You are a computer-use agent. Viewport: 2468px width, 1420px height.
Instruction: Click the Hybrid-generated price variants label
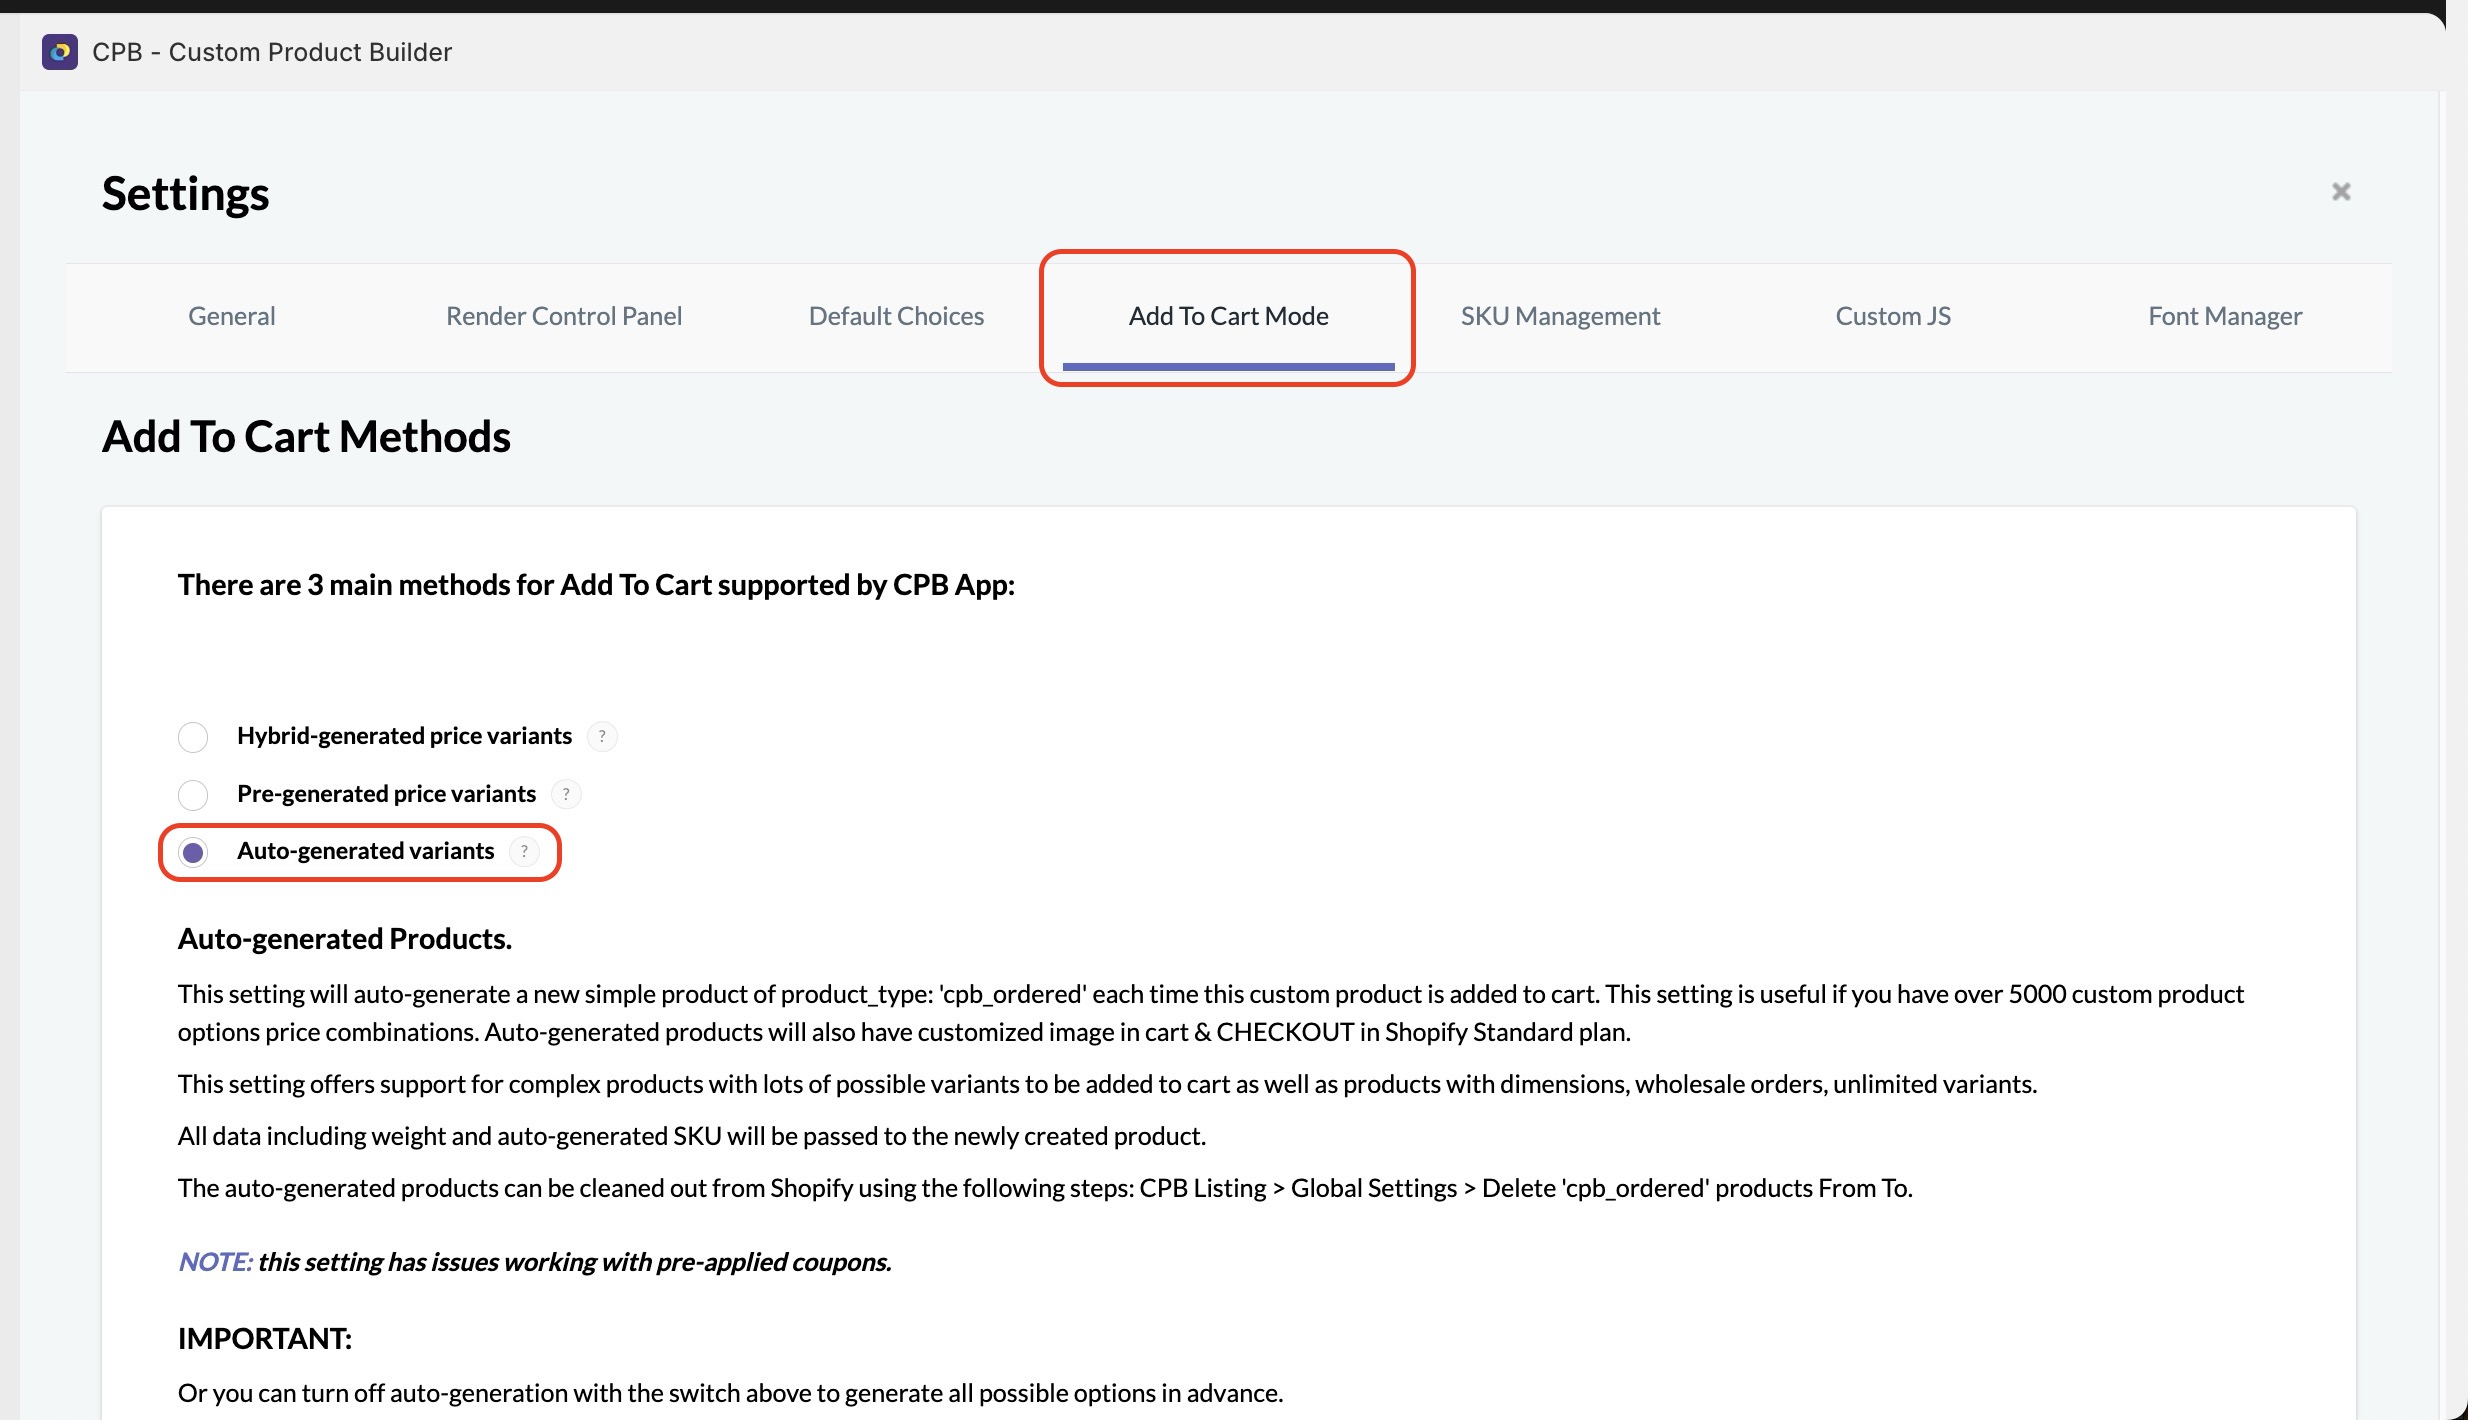click(x=404, y=736)
